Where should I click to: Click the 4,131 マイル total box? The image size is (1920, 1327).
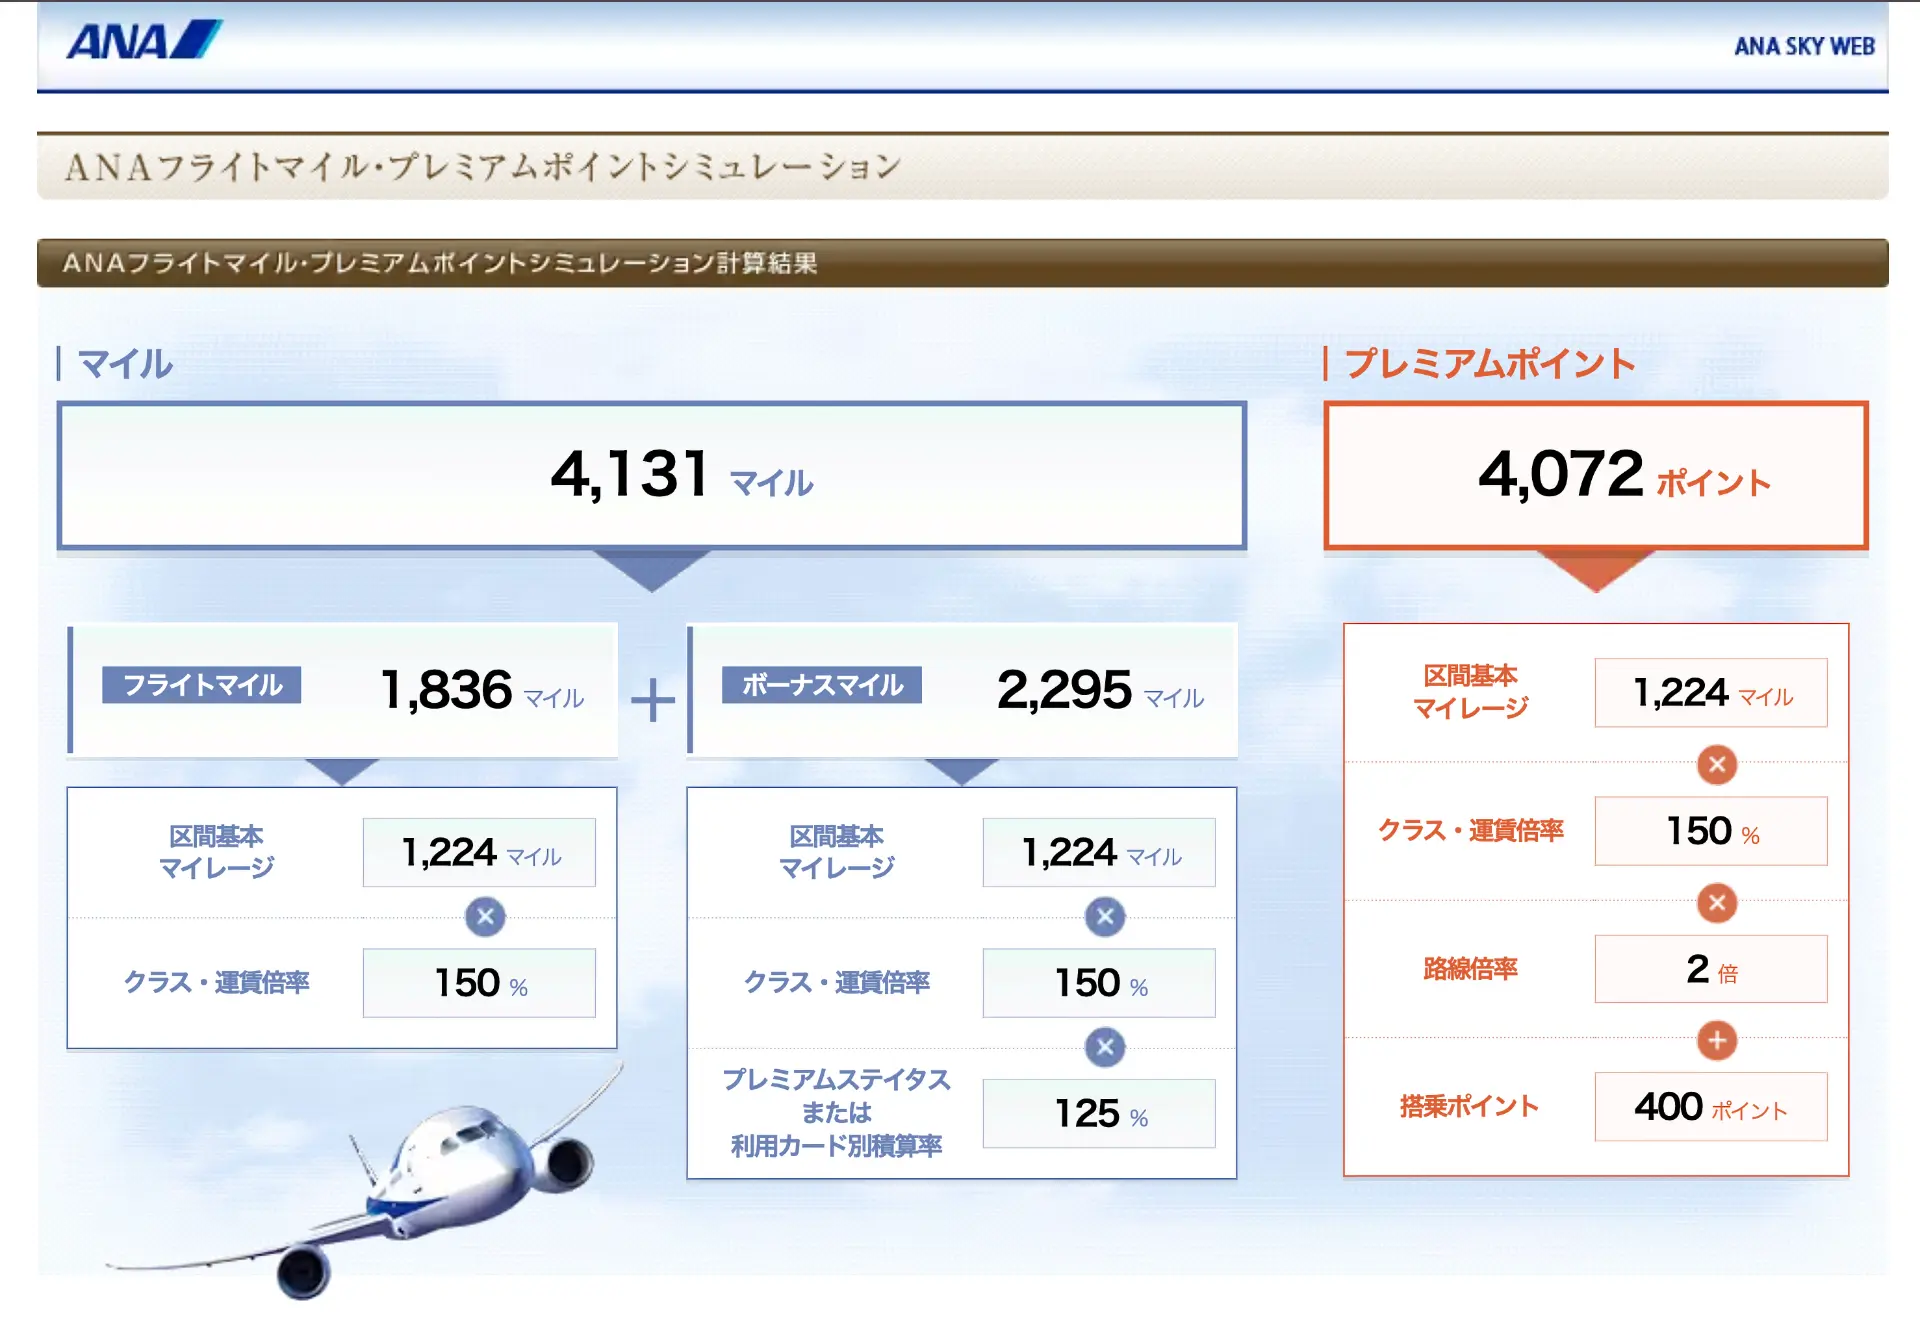(652, 476)
